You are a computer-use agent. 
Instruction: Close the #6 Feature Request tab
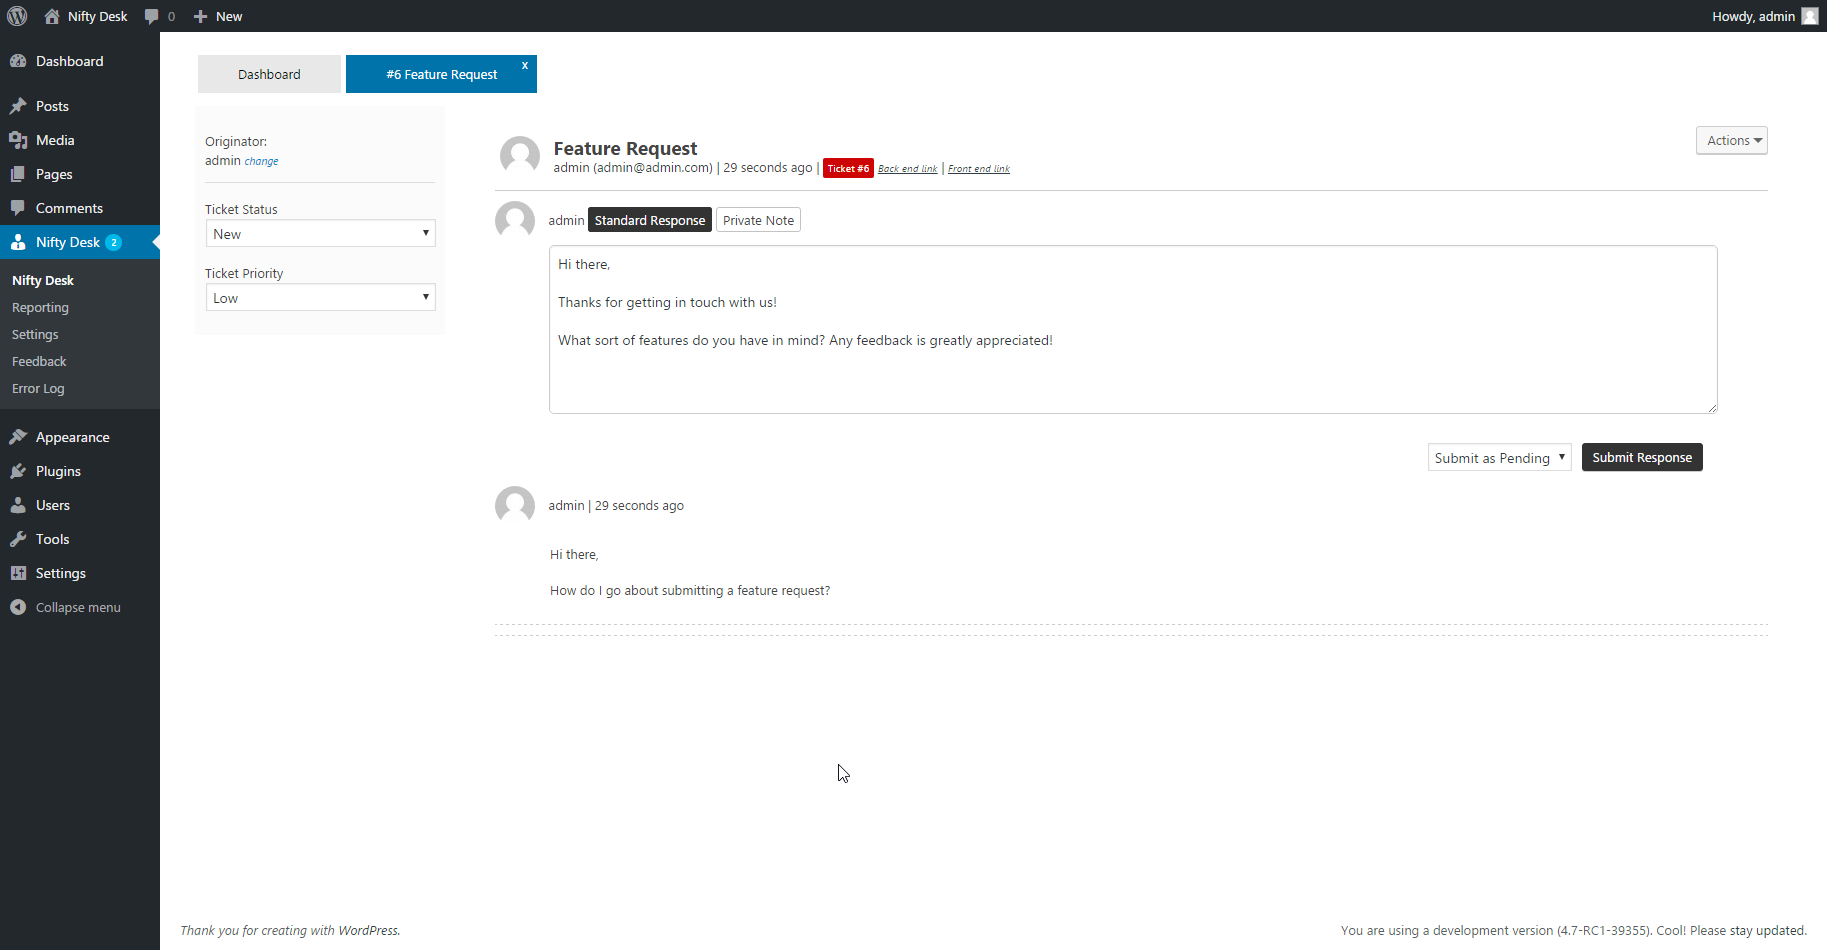[x=525, y=65]
